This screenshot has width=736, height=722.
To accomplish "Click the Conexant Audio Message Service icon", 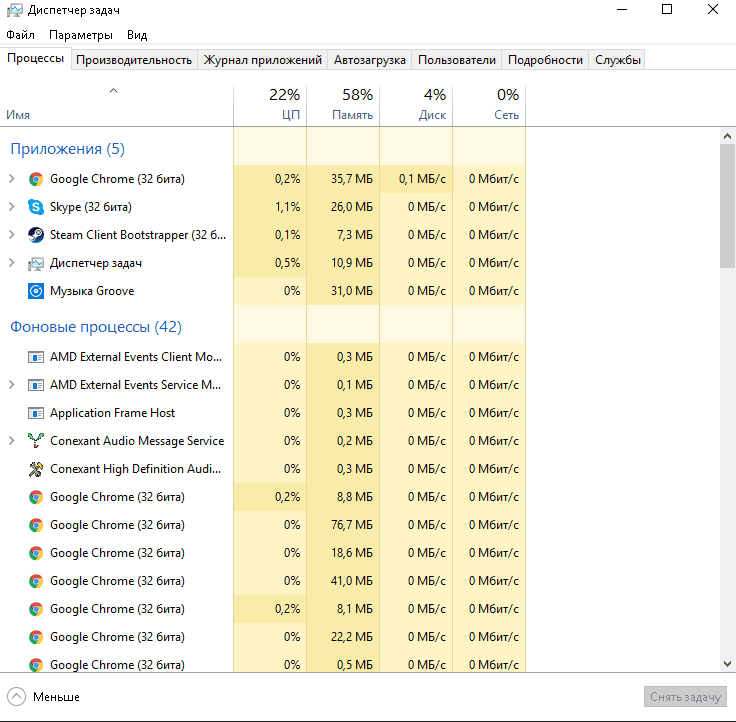I will tap(36, 441).
